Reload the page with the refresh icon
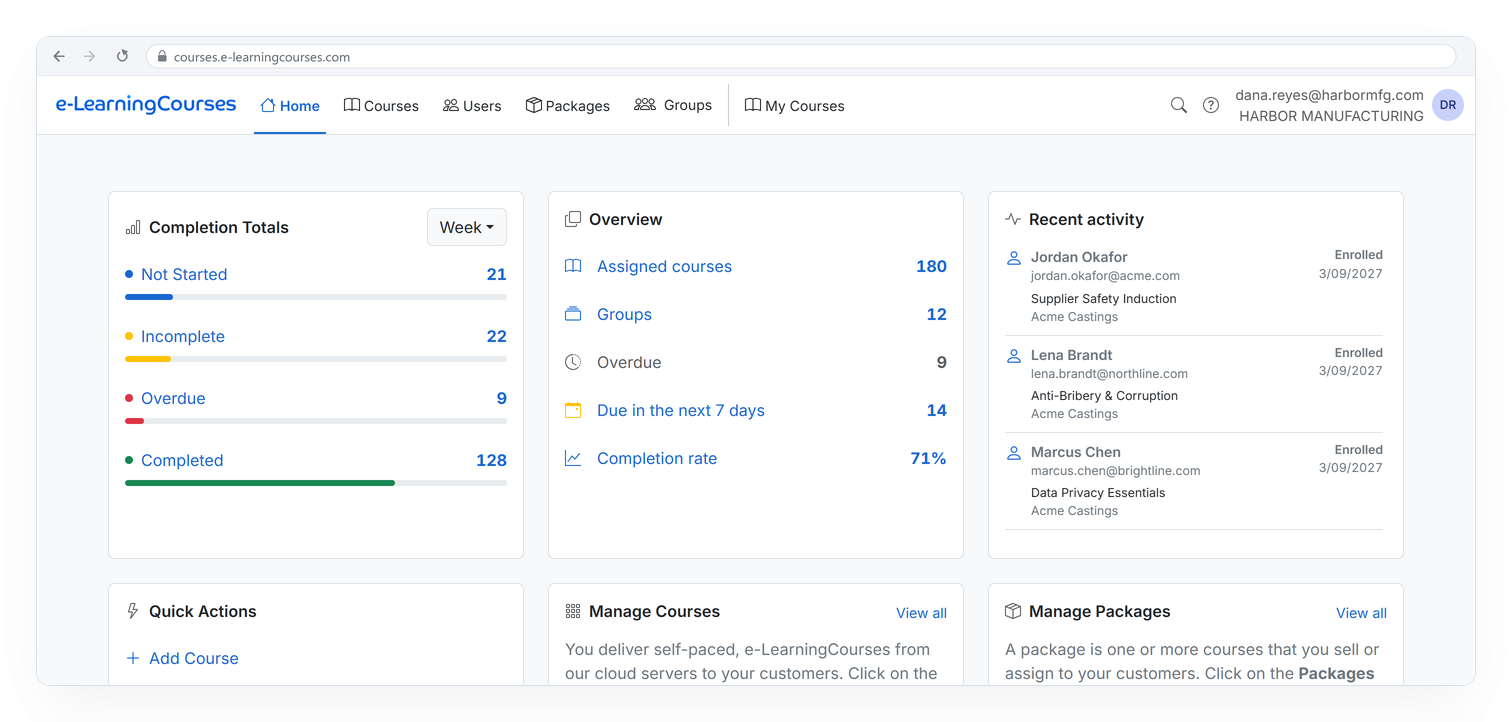Image resolution: width=1512 pixels, height=722 pixels. tap(122, 57)
